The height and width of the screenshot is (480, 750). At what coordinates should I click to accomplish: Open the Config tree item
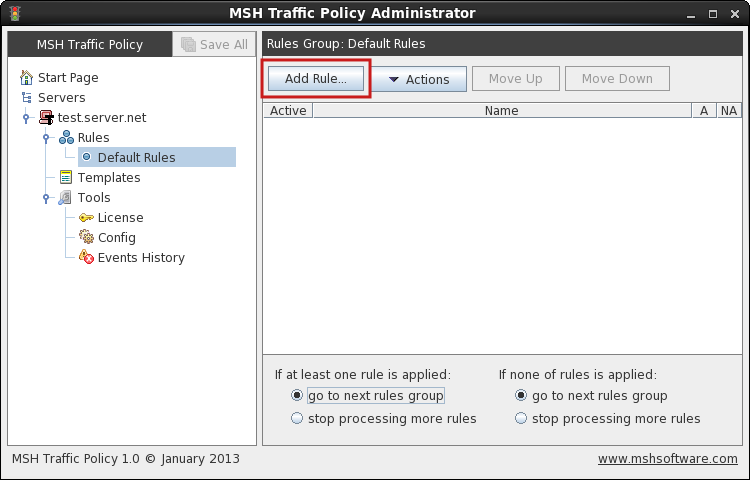tap(117, 238)
